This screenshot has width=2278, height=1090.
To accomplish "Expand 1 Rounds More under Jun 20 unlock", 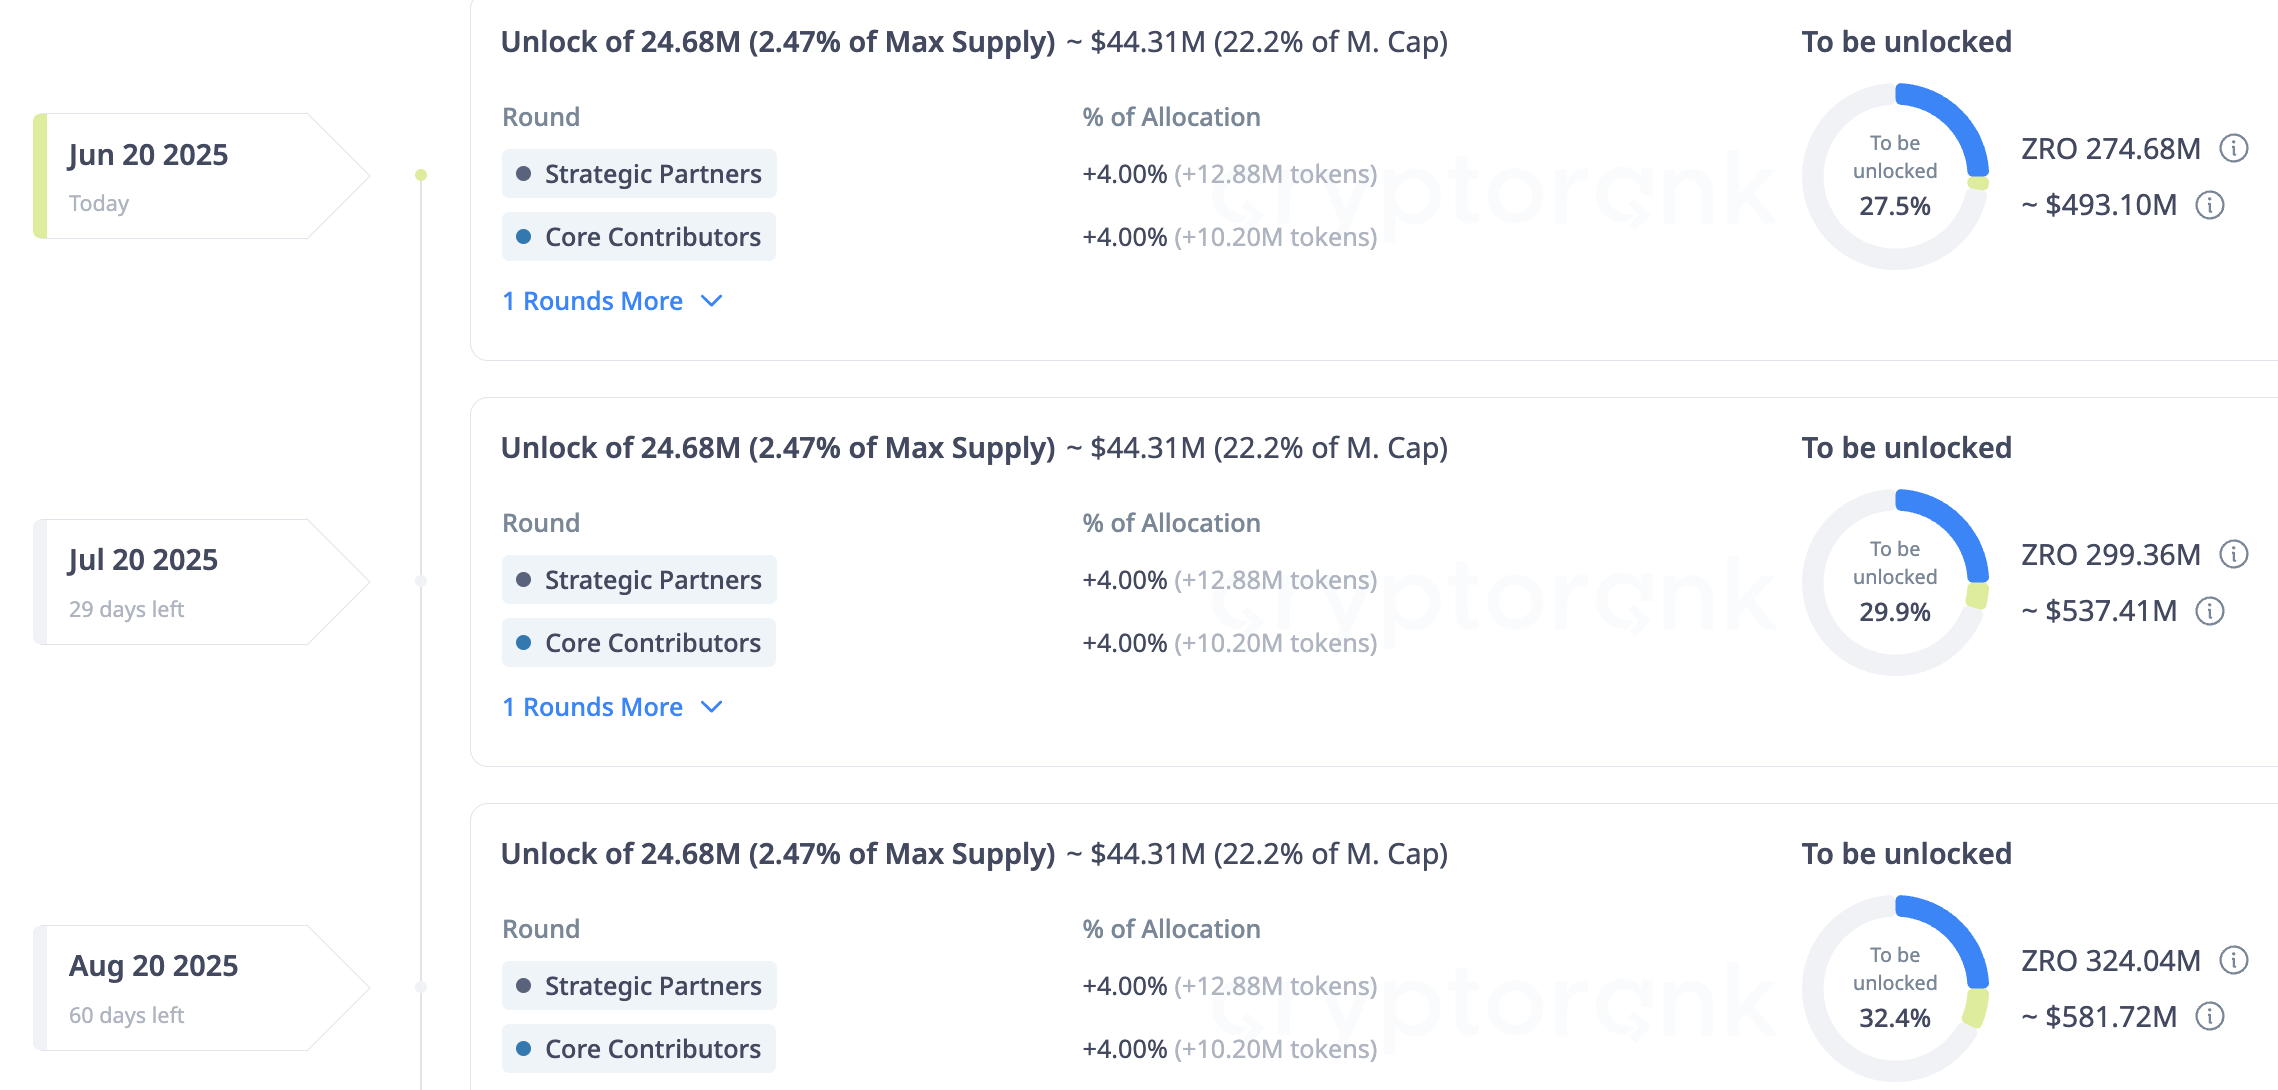I will point(612,301).
